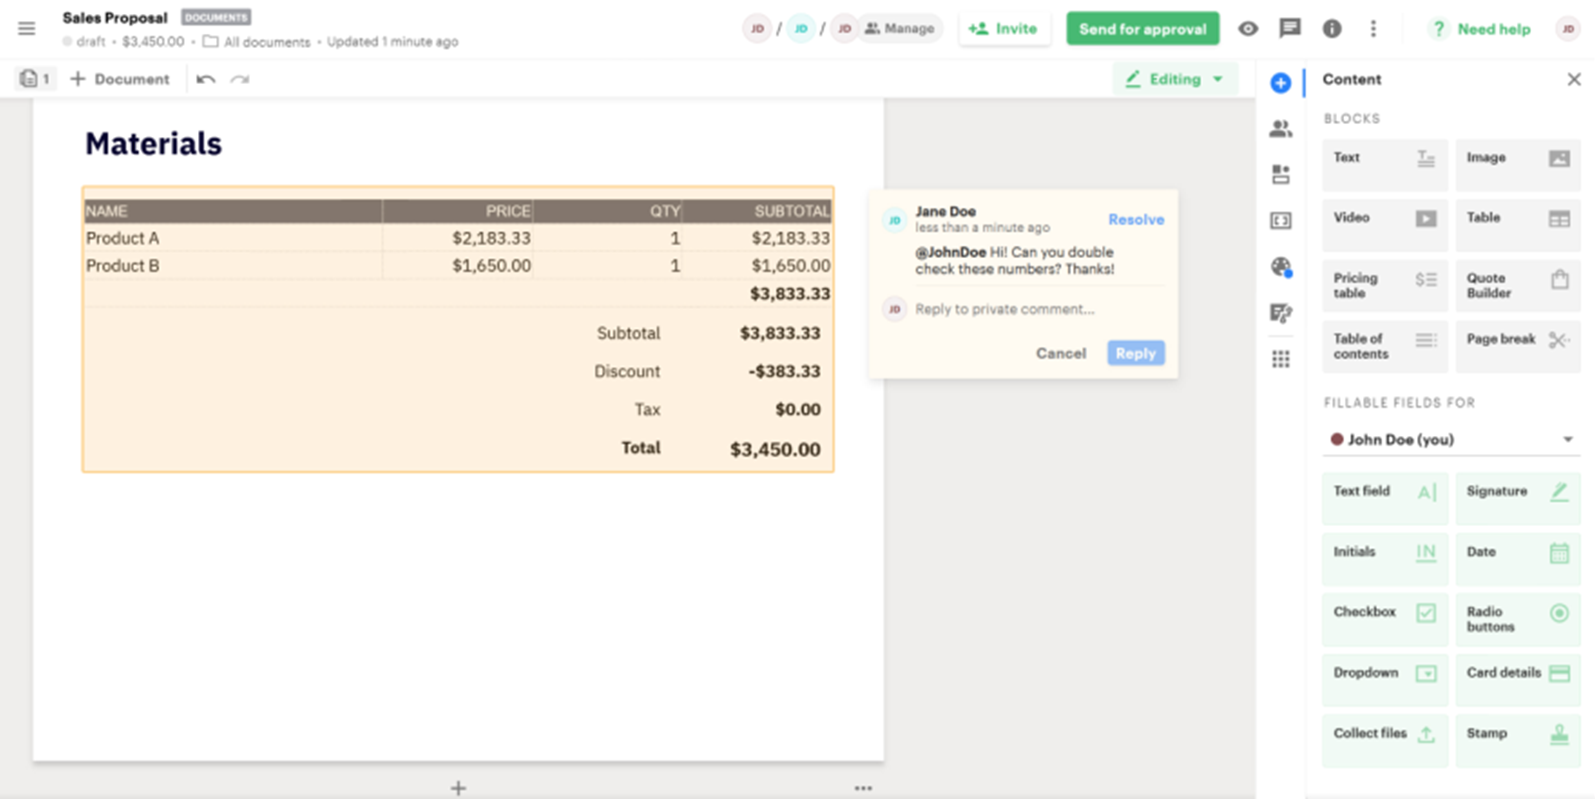Click the Send for approval button
Screen dimensions: 1595x799
click(1142, 28)
